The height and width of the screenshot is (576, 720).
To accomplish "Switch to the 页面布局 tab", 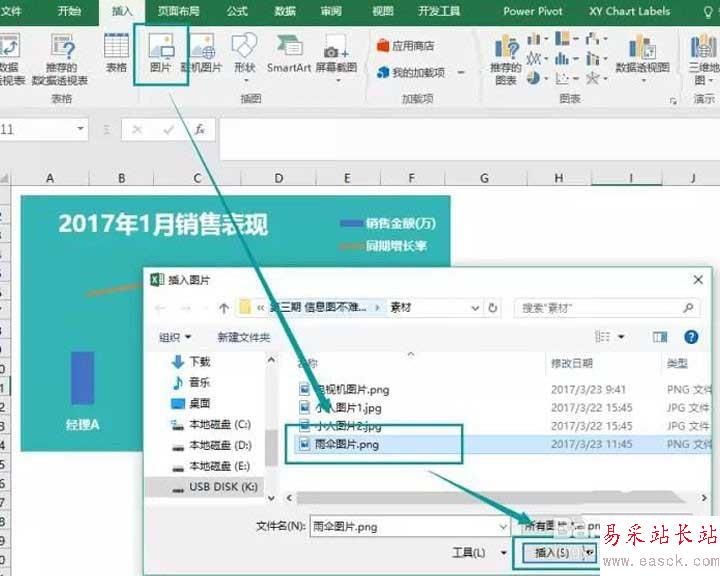I will click(x=179, y=11).
